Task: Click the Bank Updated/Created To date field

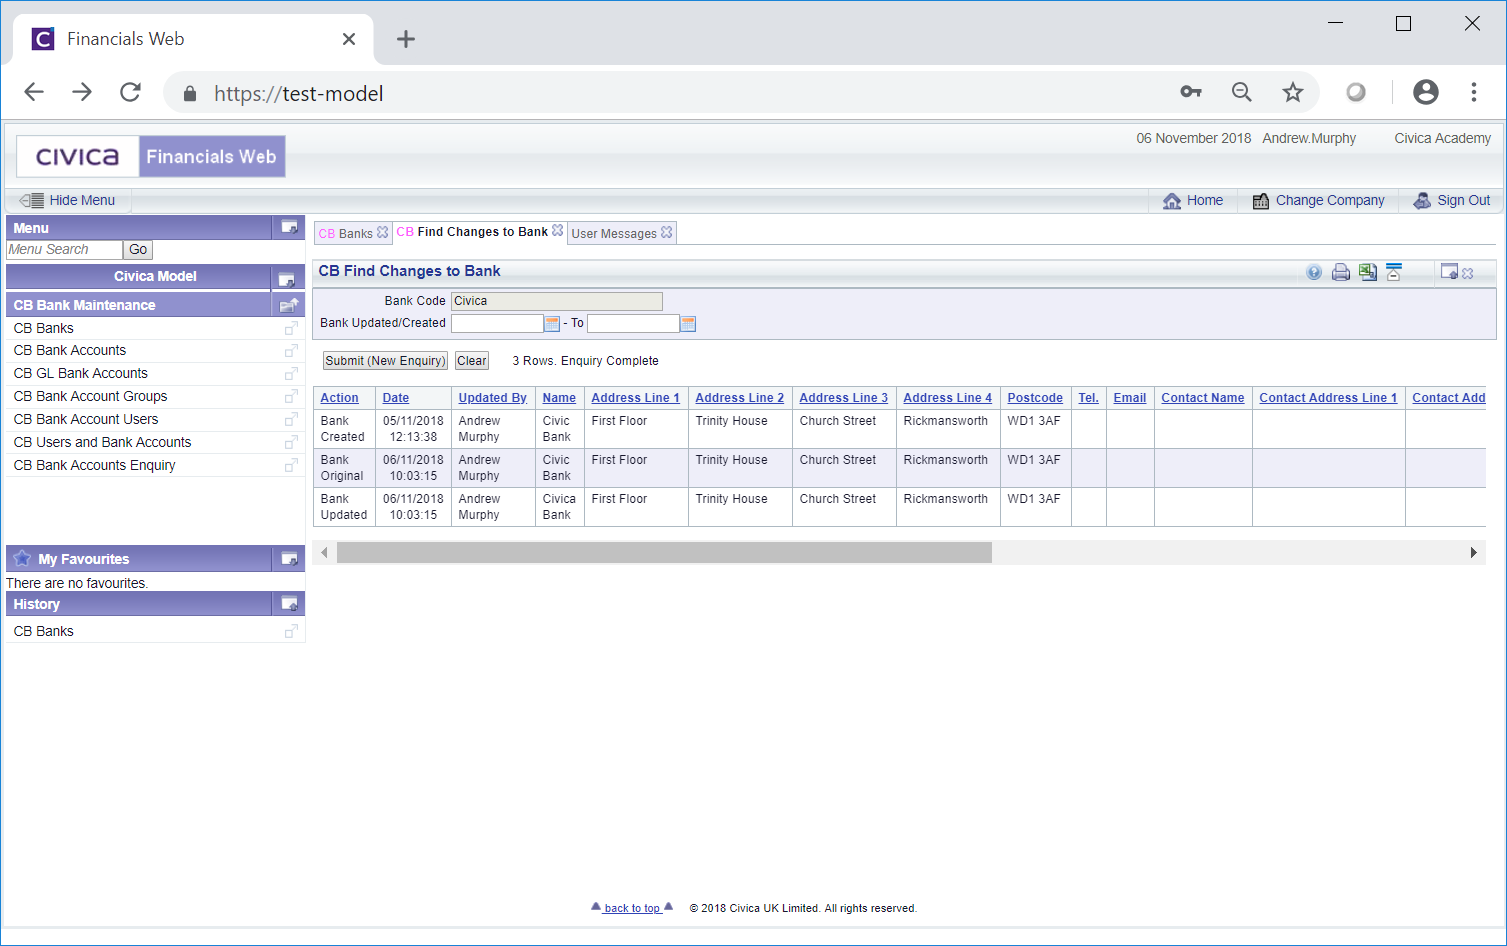Action: pyautogui.click(x=633, y=323)
